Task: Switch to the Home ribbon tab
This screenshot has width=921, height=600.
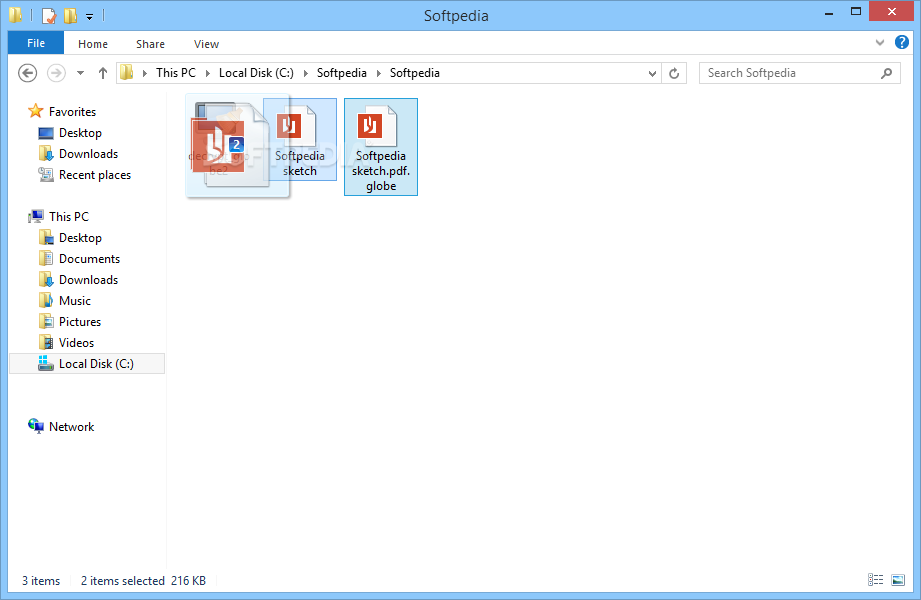Action: (x=93, y=44)
